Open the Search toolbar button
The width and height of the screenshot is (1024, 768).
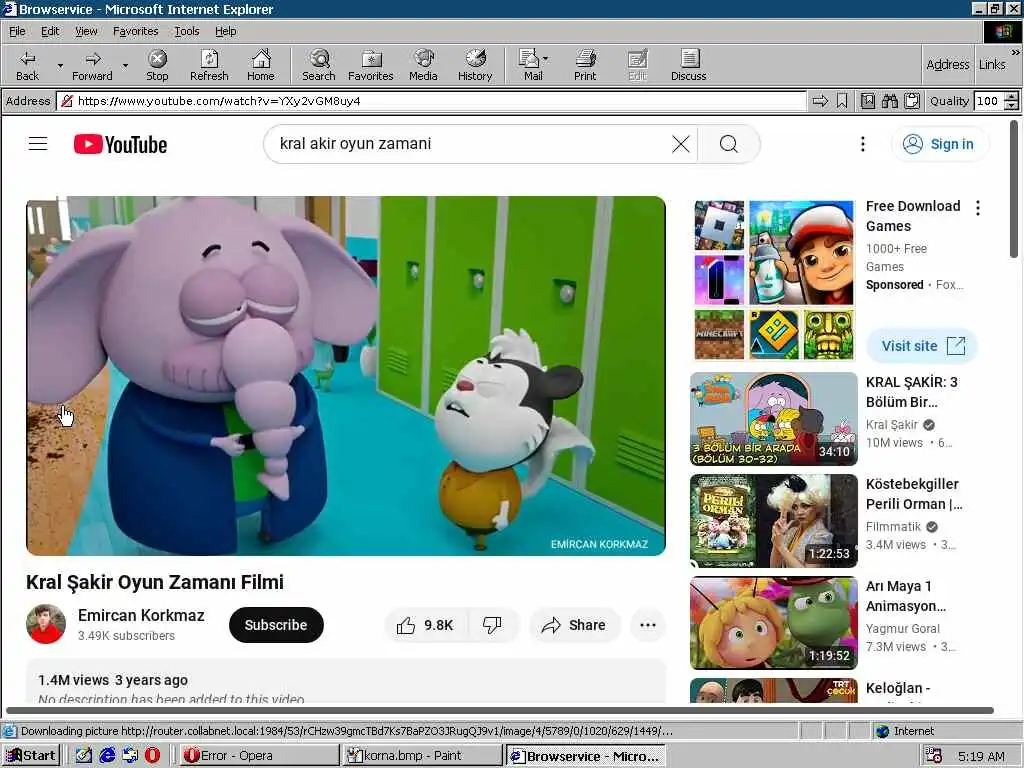coord(319,65)
